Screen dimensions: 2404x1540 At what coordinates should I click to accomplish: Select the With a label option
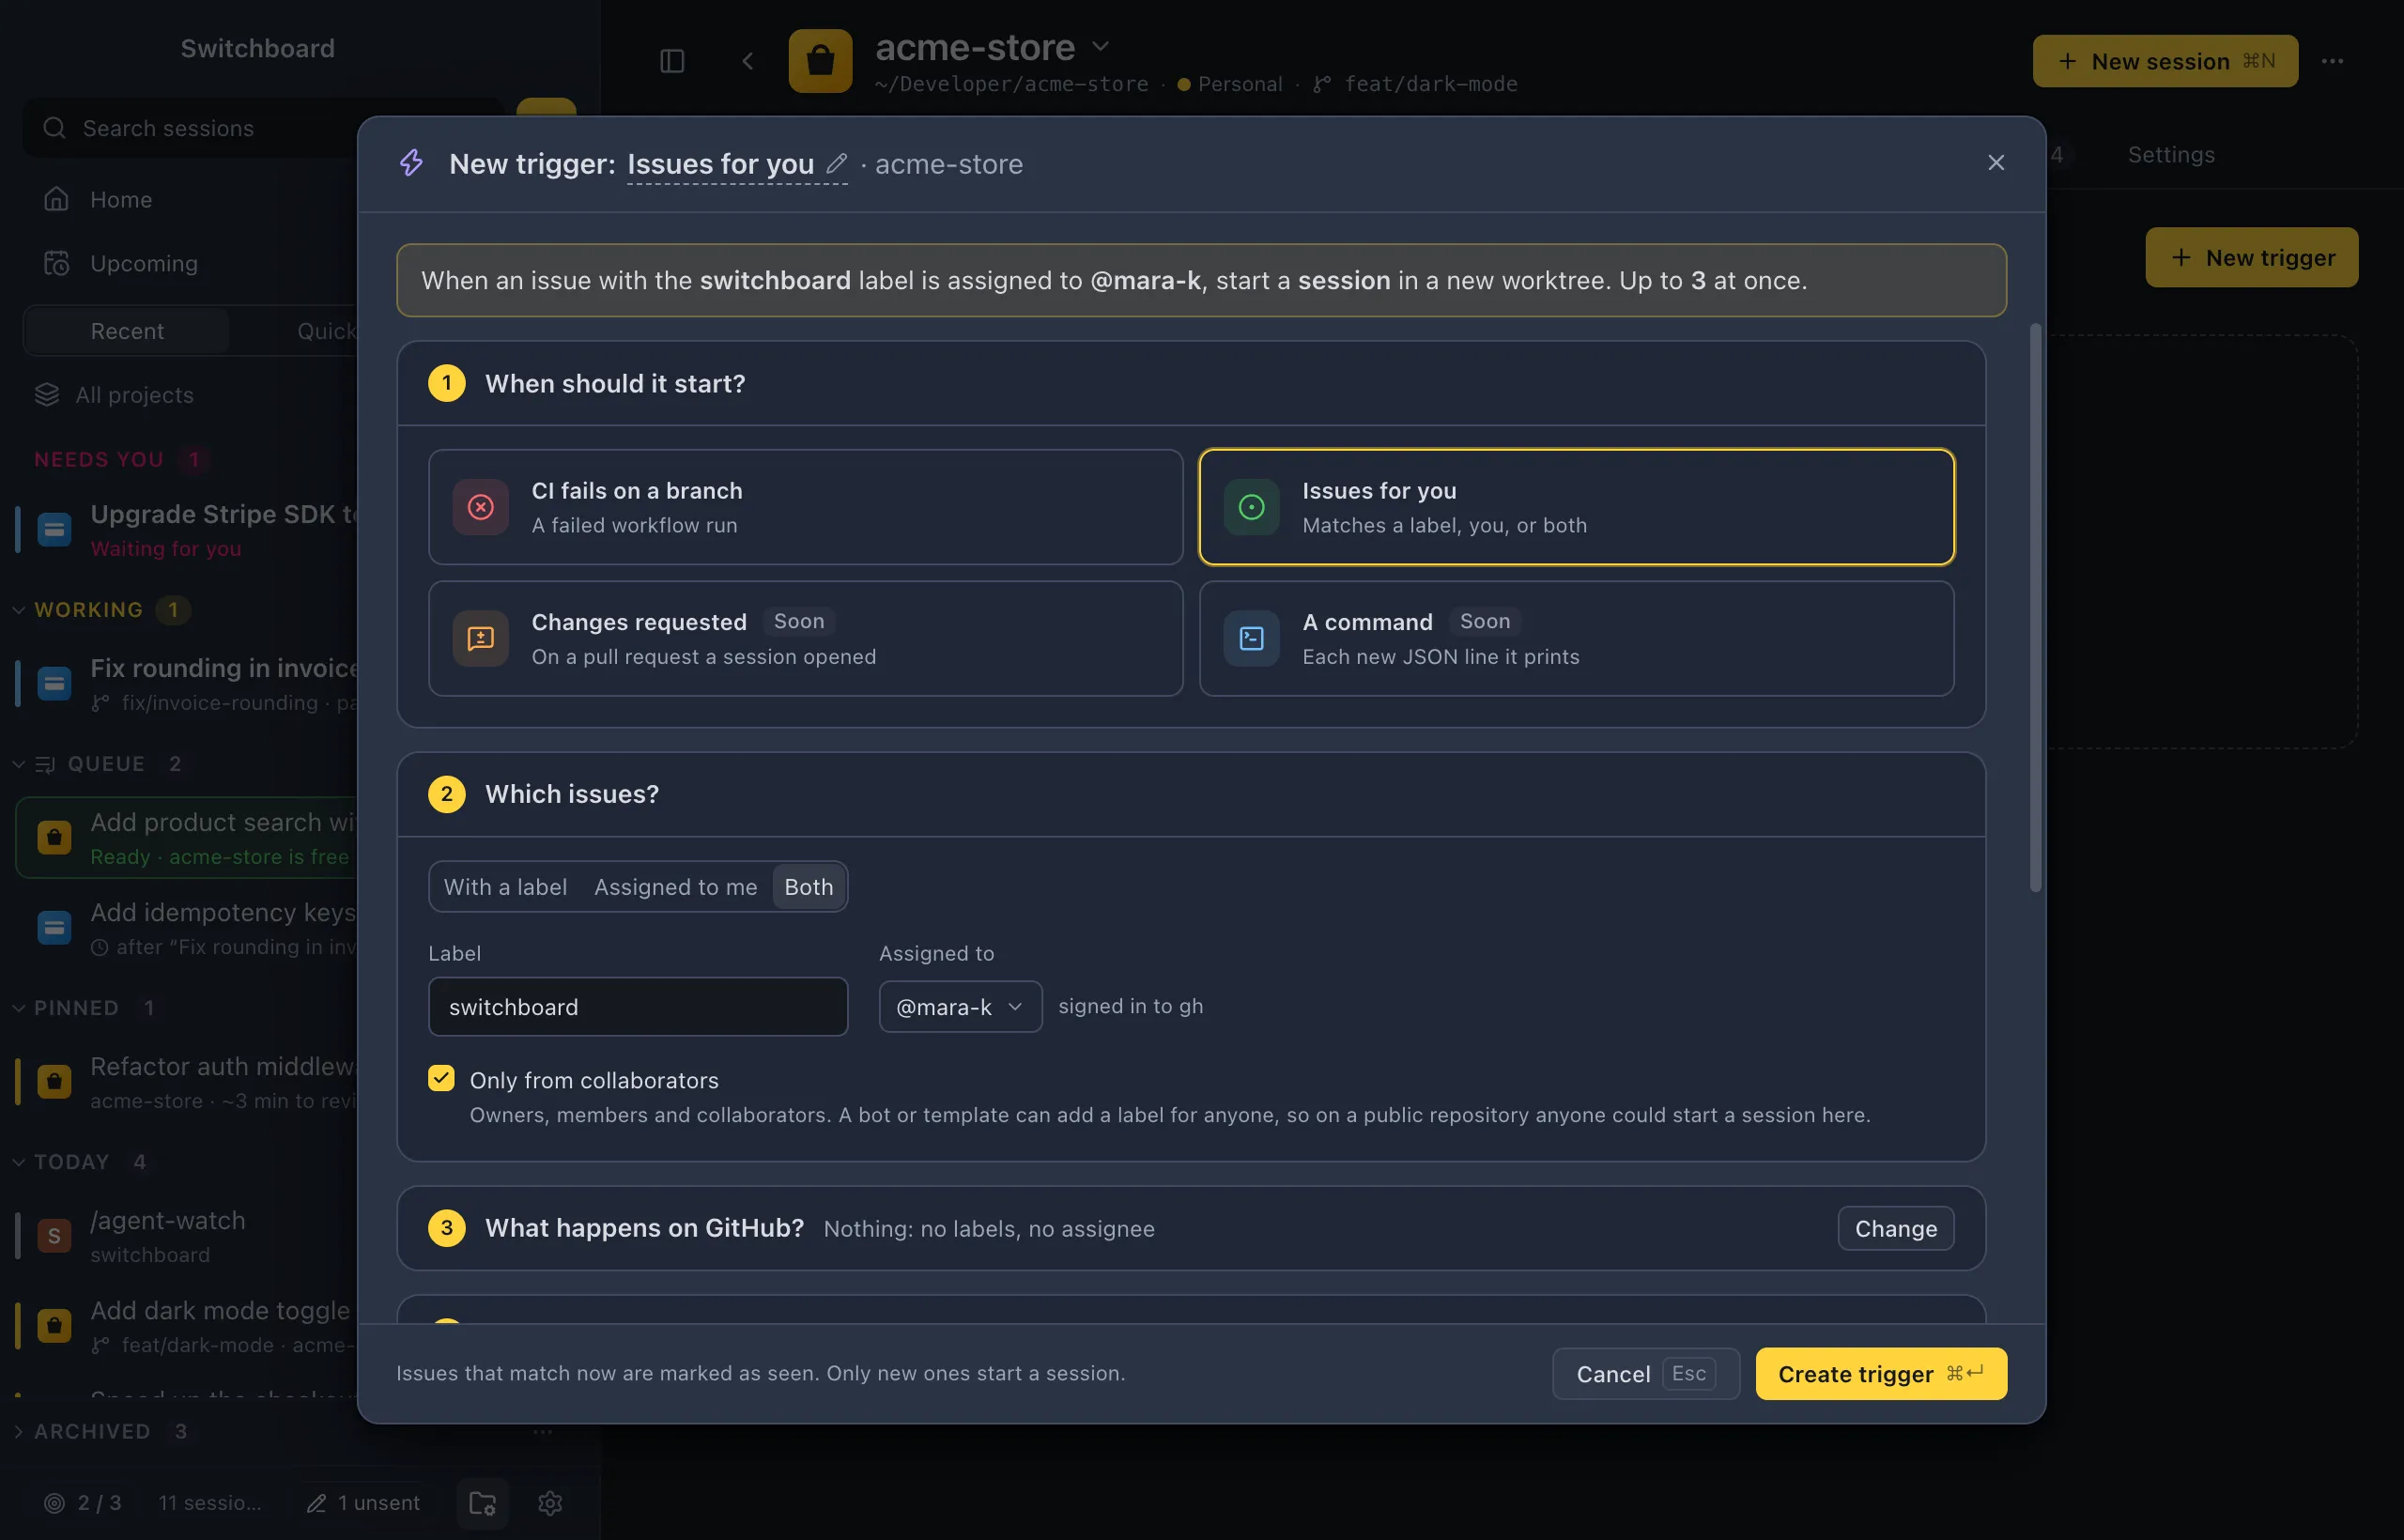505,887
